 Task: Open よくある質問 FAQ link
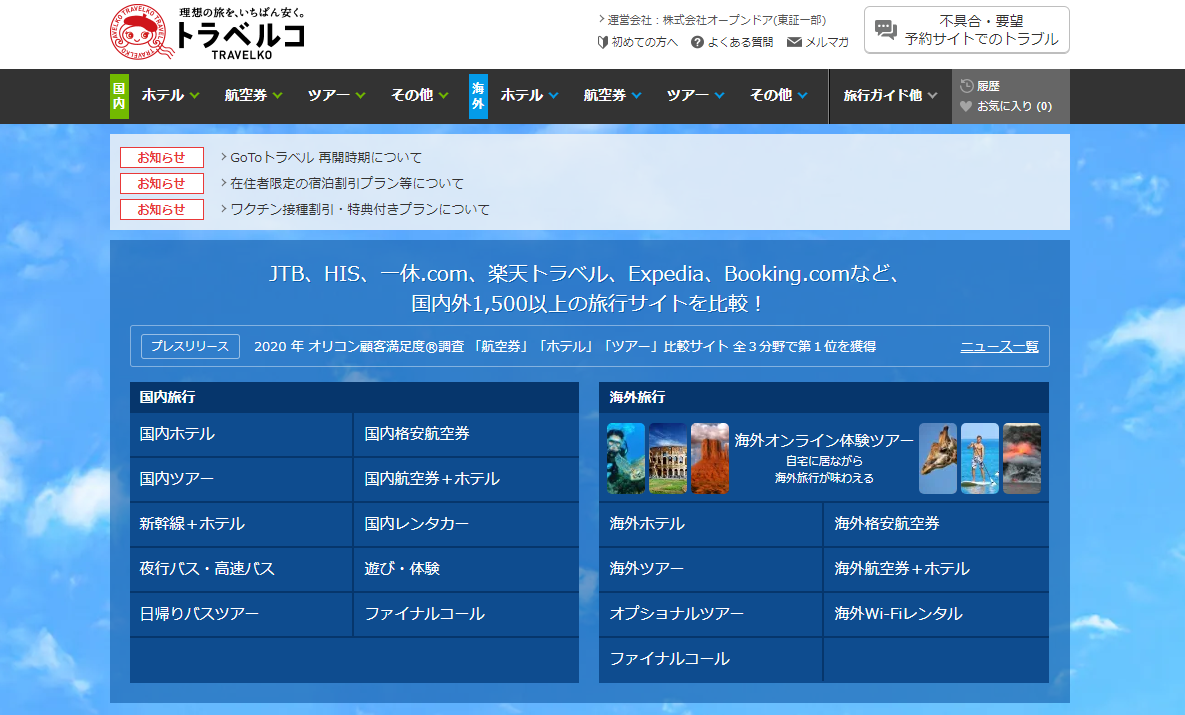(740, 42)
